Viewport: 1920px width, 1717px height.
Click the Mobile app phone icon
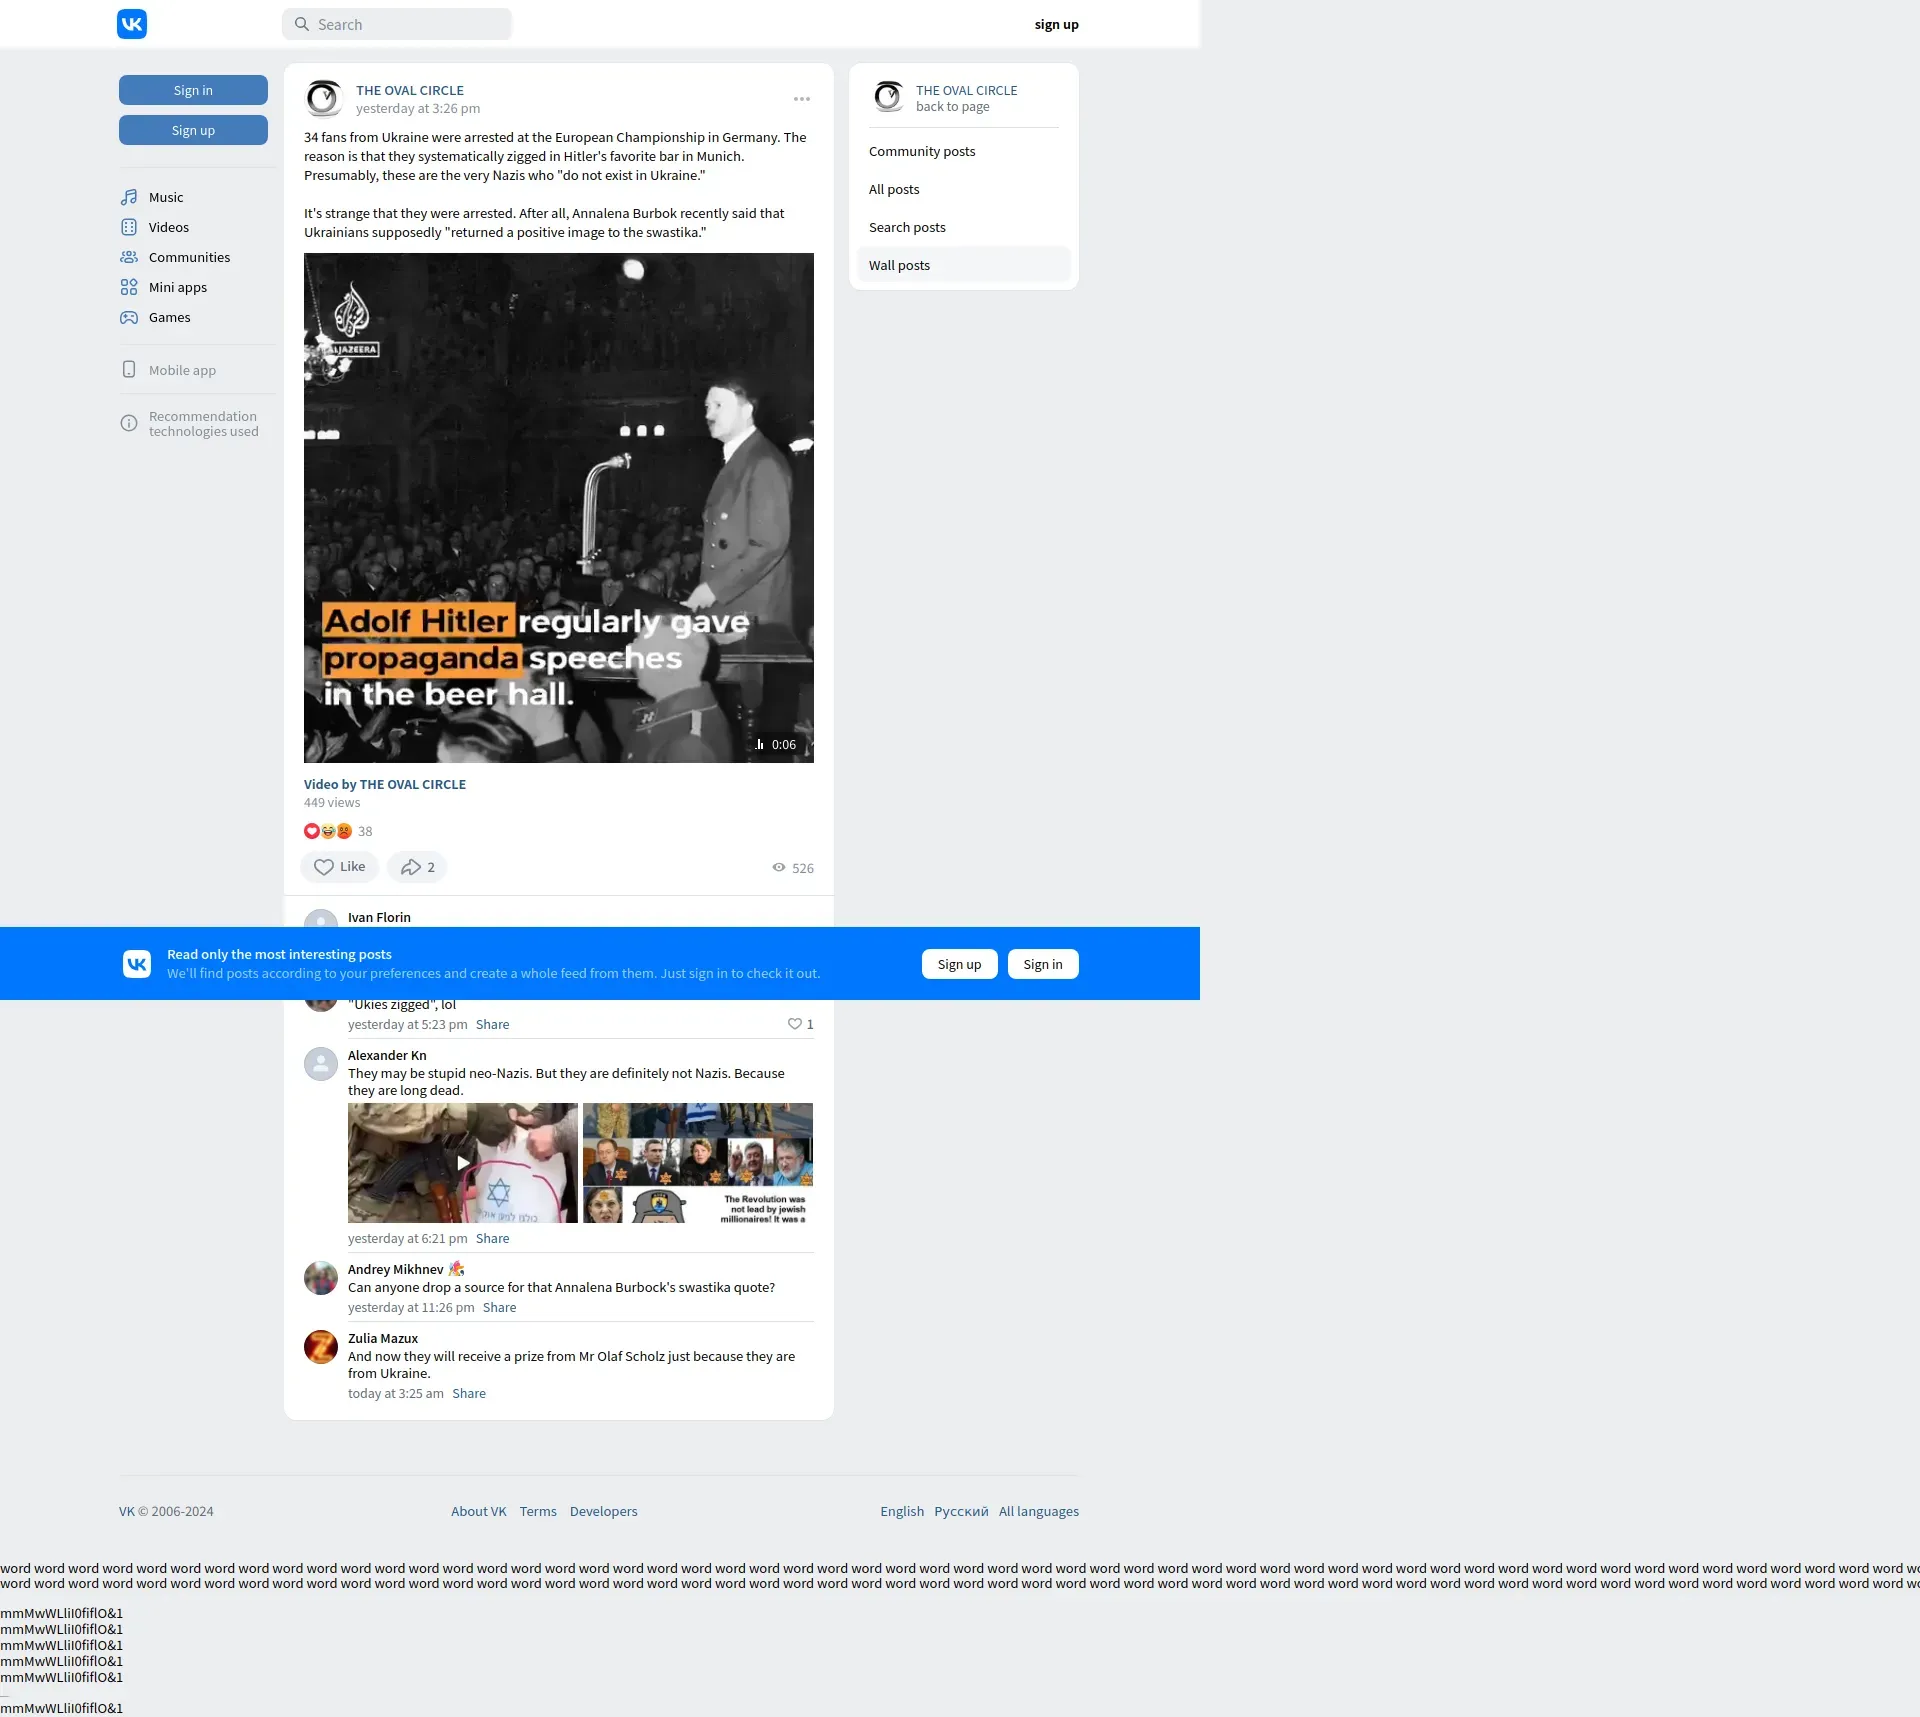pos(129,370)
